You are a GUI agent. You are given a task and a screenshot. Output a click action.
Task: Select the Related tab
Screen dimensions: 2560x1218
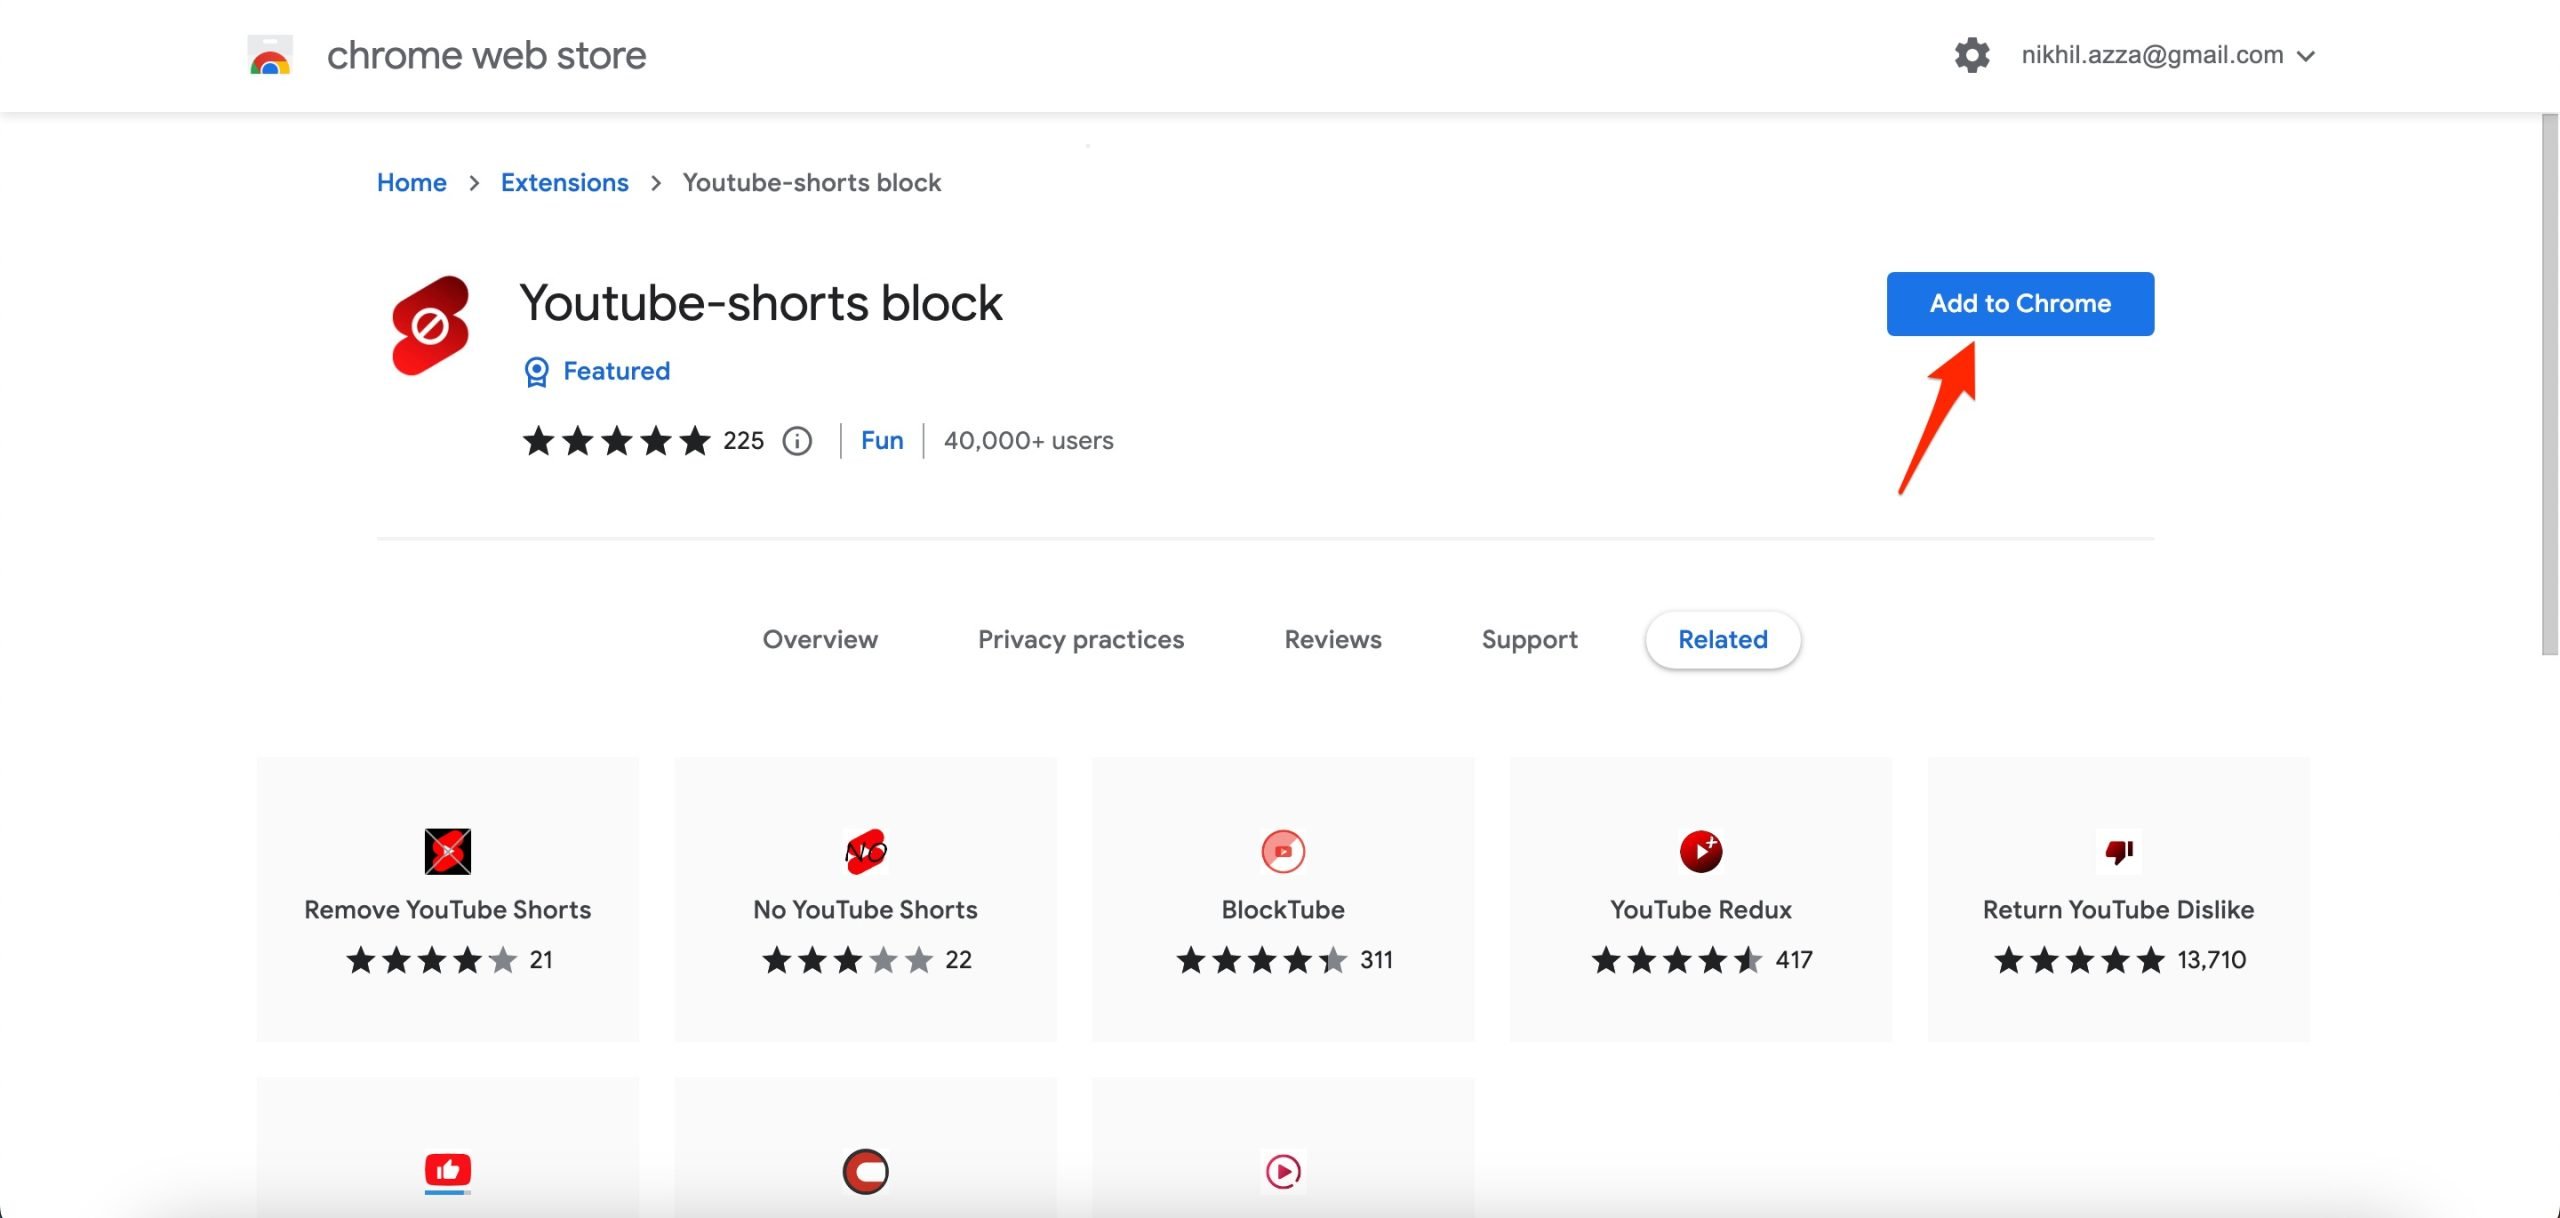point(1722,638)
